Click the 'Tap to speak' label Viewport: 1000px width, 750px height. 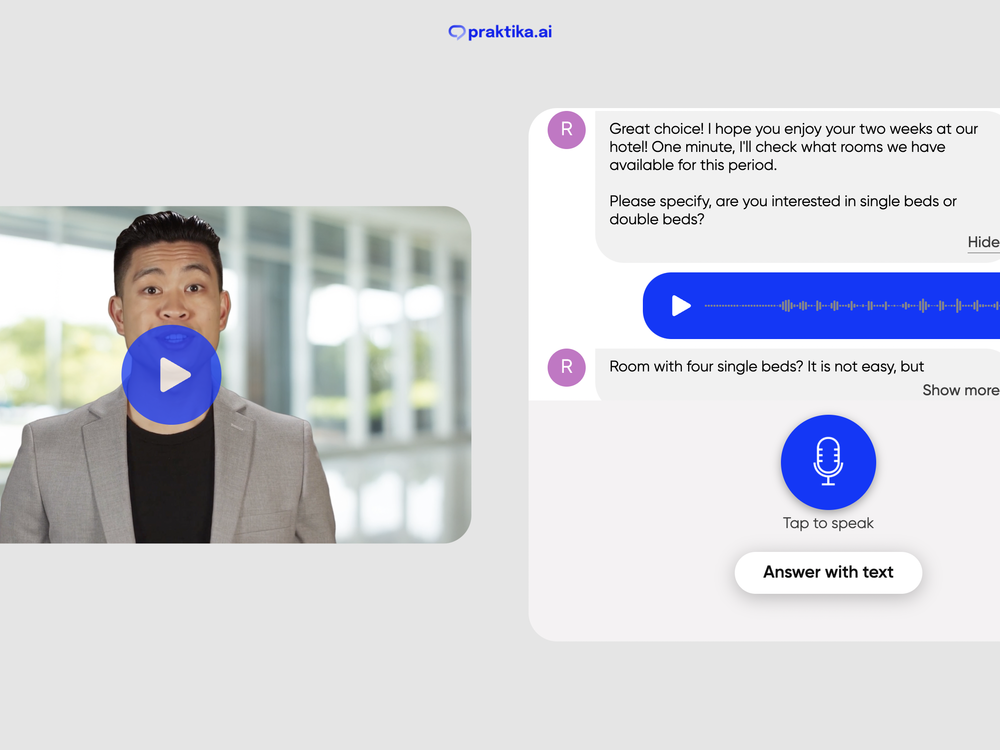point(828,523)
